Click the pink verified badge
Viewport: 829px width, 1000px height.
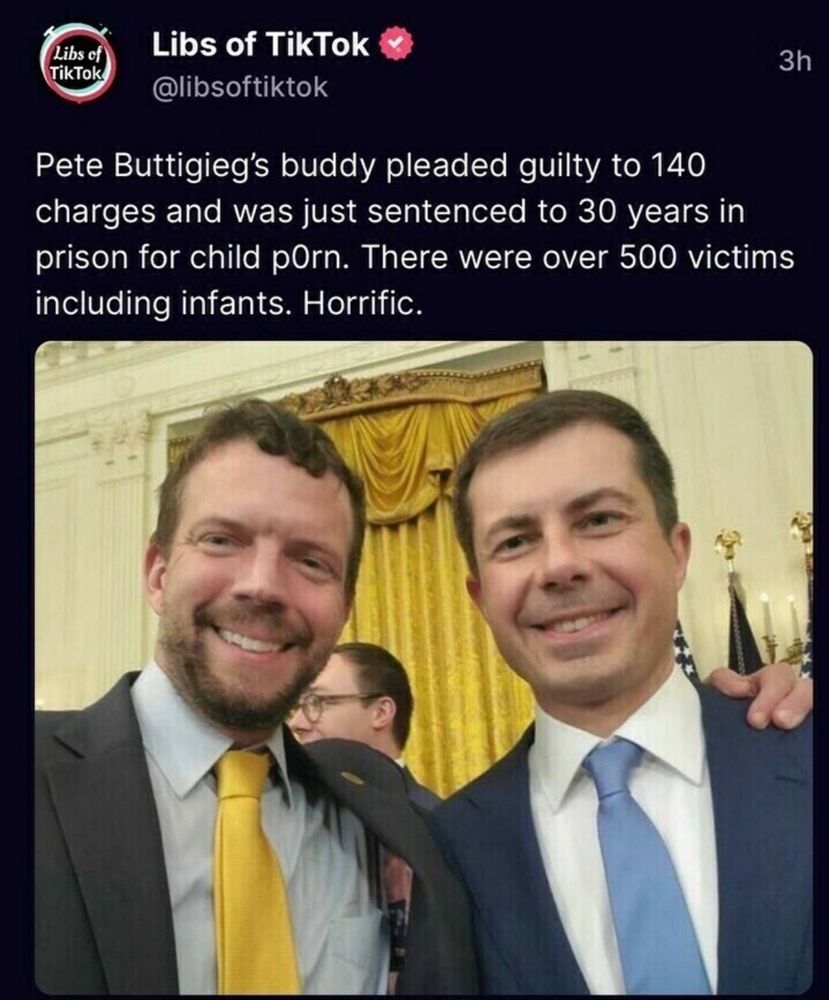(397, 44)
